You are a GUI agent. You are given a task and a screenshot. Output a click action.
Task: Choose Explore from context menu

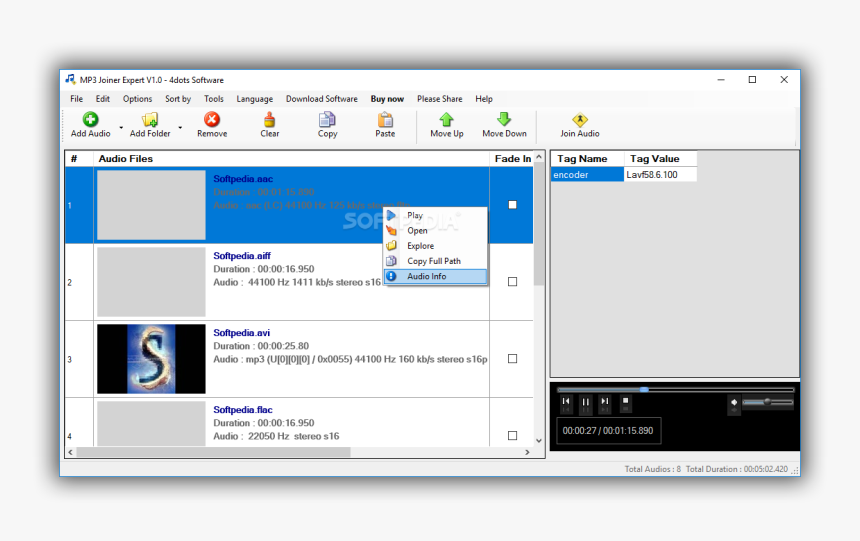(435, 246)
